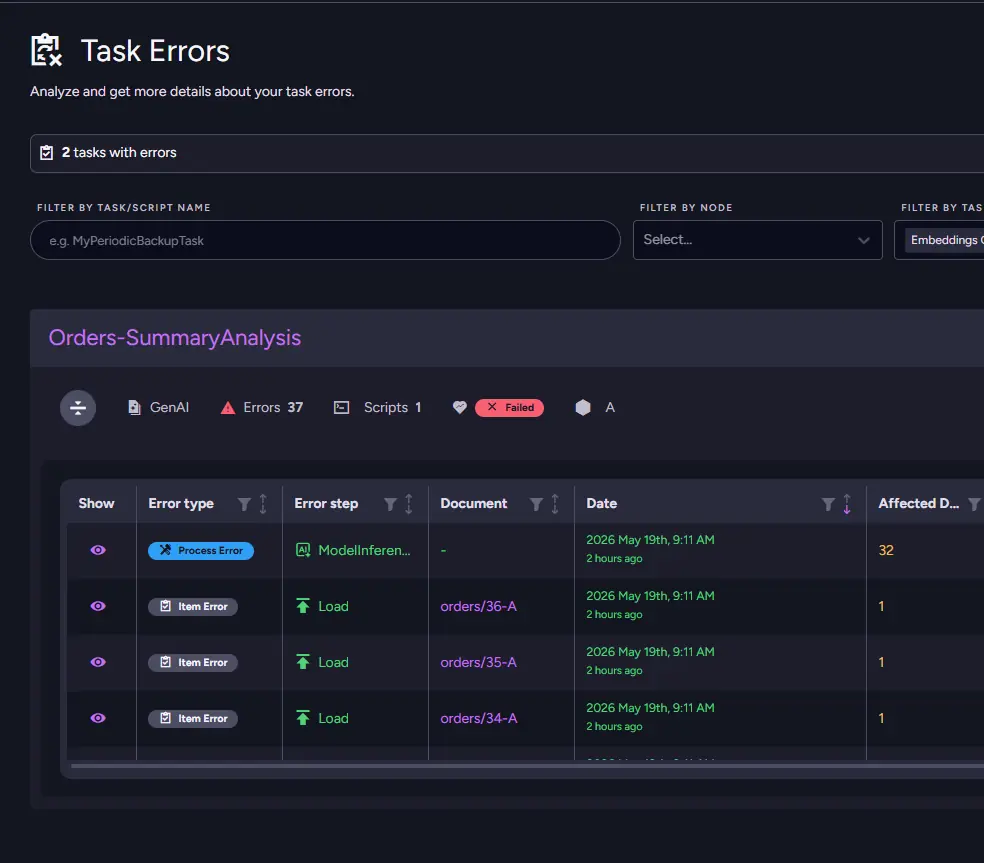Click the Process Error badge
Image resolution: width=984 pixels, height=864 pixels.
pyautogui.click(x=201, y=550)
